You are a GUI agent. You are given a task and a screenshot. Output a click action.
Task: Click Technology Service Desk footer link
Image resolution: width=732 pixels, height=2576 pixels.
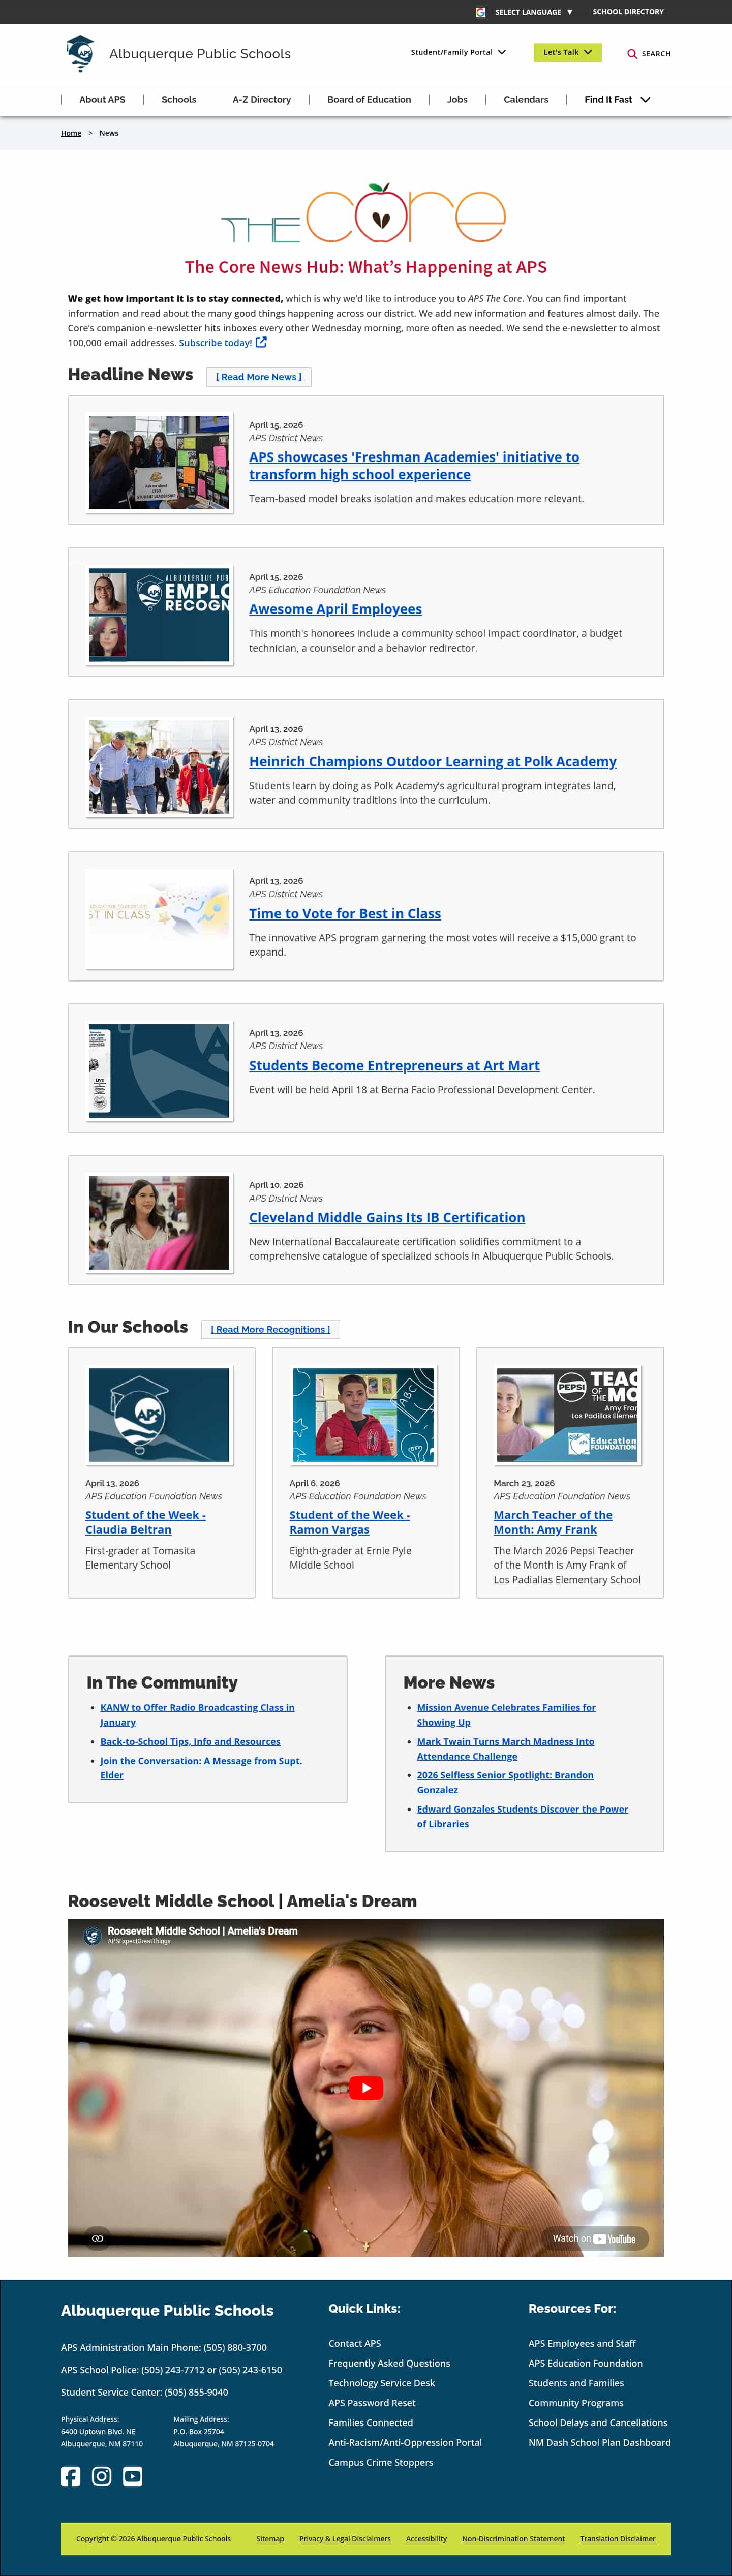coord(381,2383)
